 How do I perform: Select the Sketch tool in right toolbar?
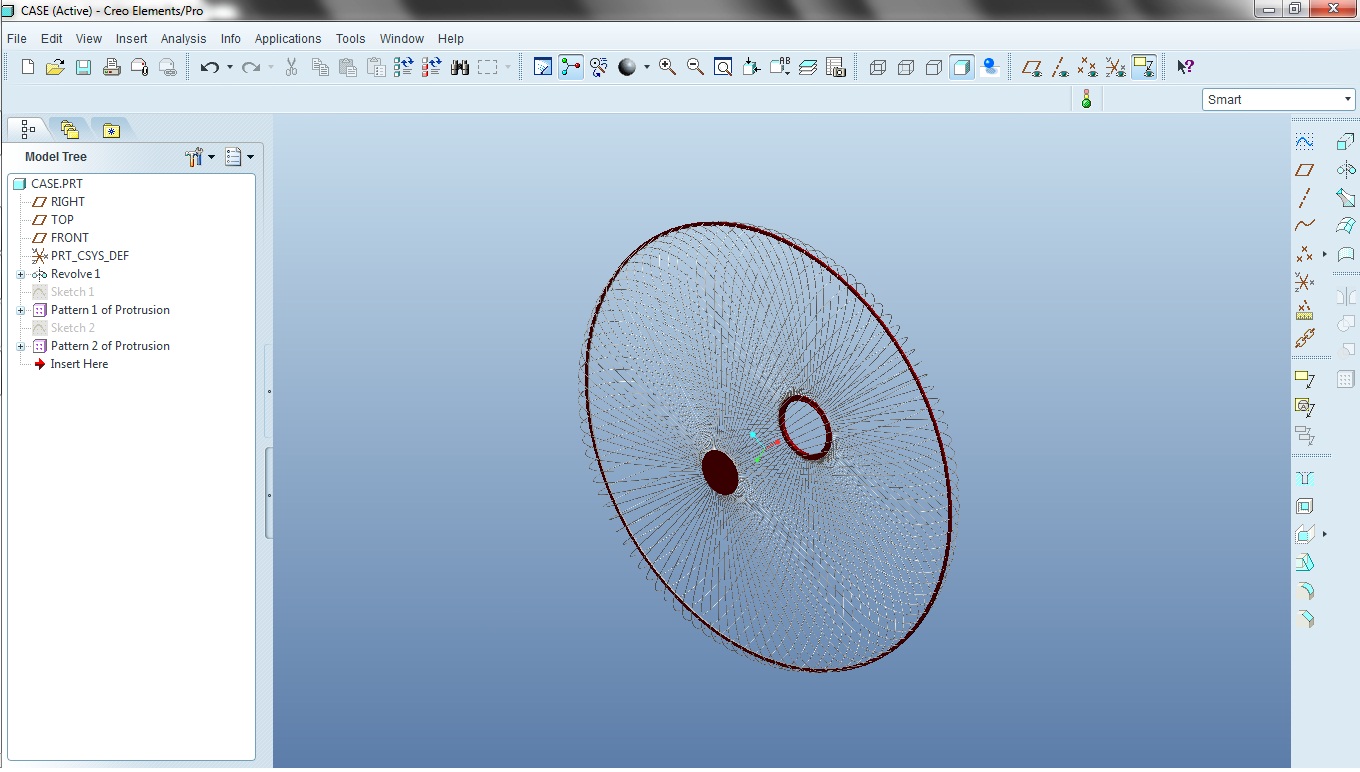[x=1304, y=142]
